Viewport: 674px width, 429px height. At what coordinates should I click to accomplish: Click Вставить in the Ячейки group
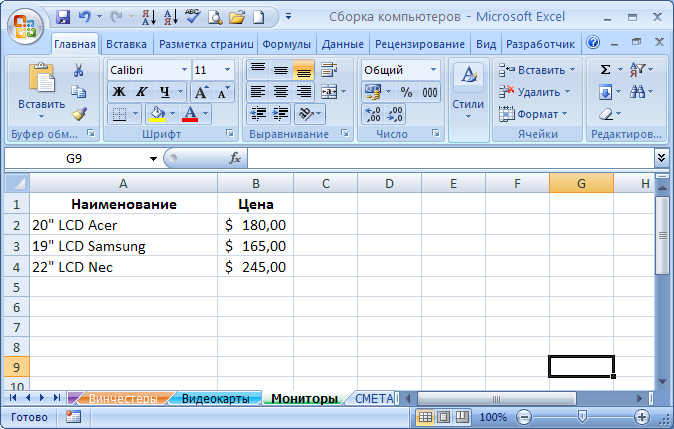tap(537, 70)
